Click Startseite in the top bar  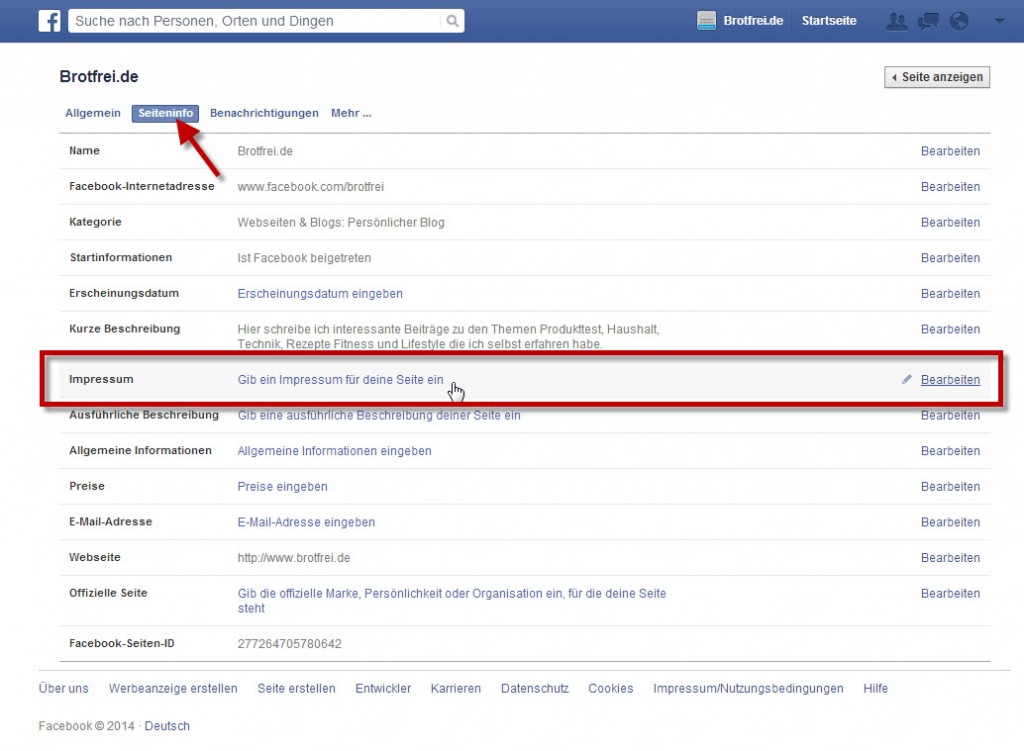(x=829, y=19)
